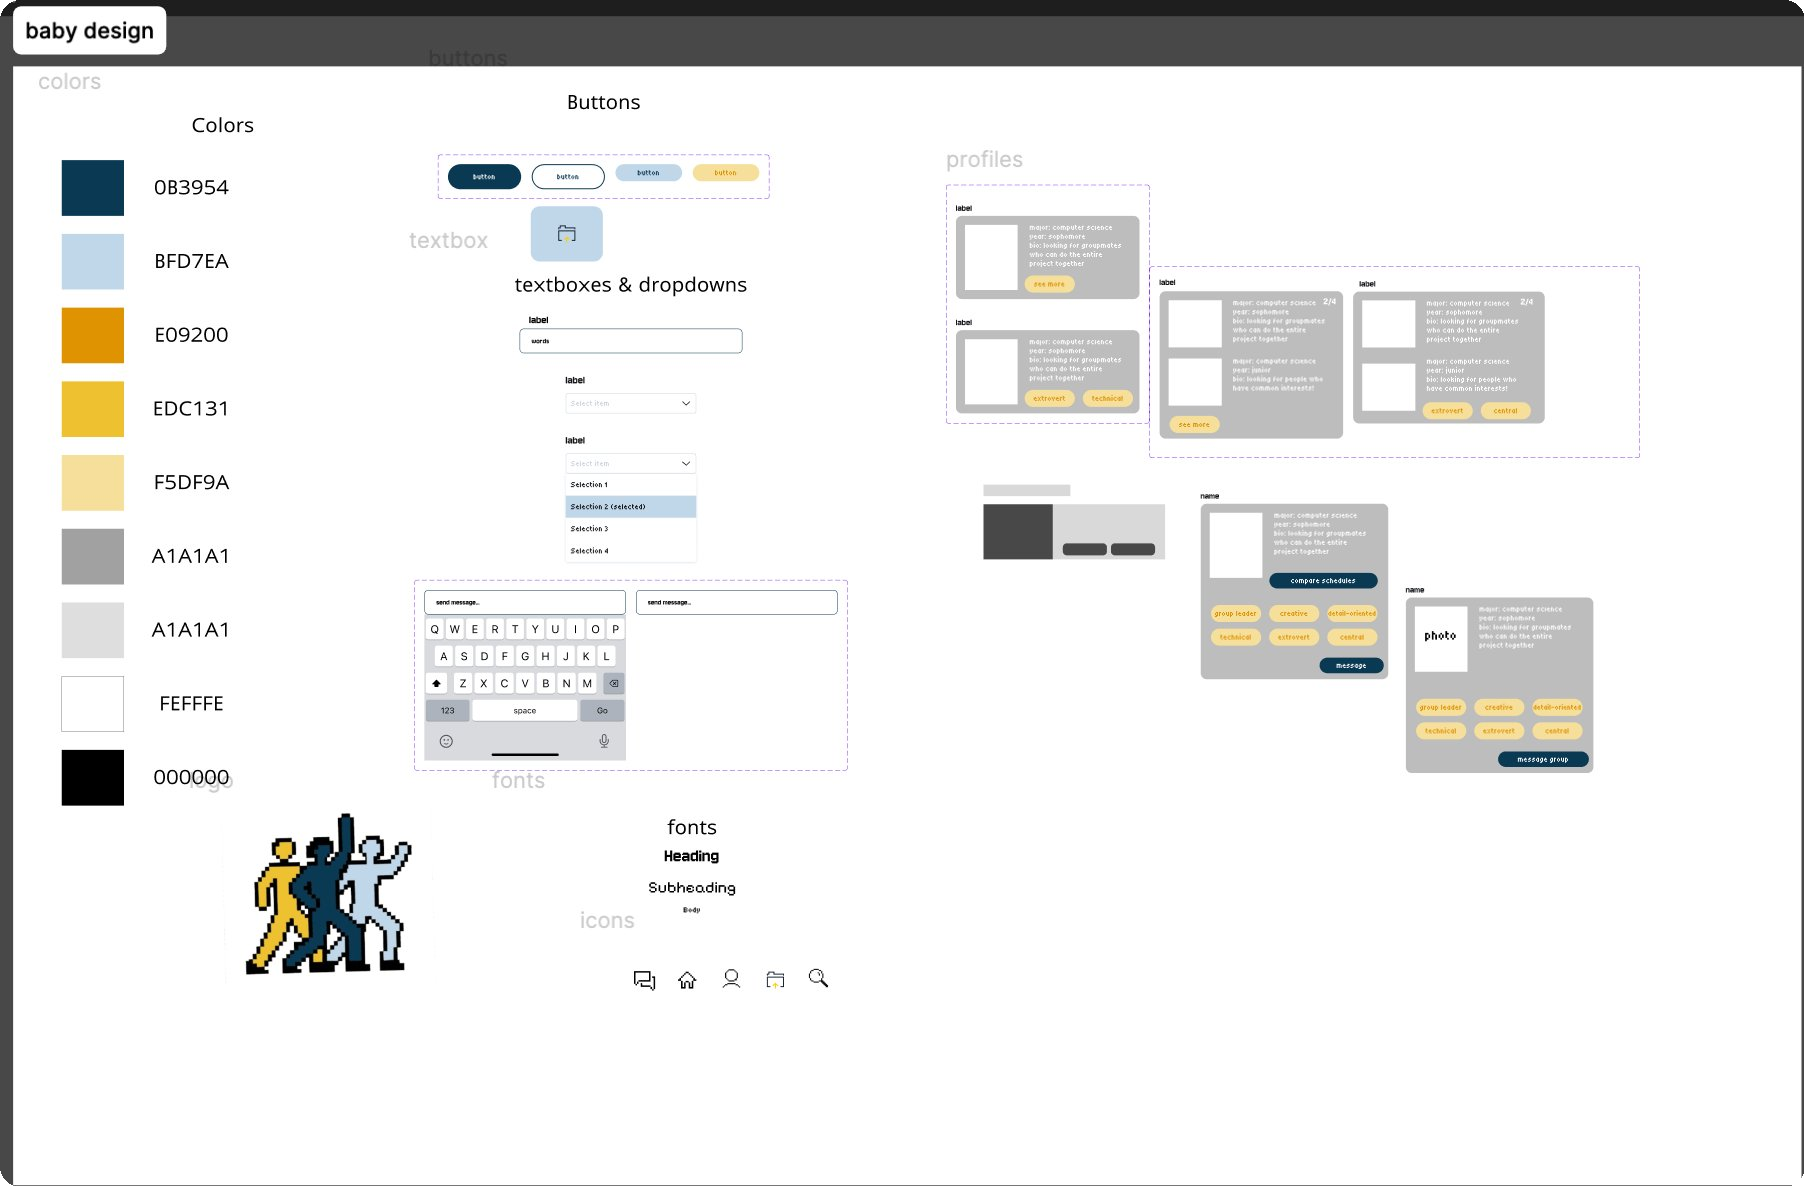Viewport: 1804px width, 1186px height.
Task: Select the EDC131 yellow color swatch
Action: (x=93, y=409)
